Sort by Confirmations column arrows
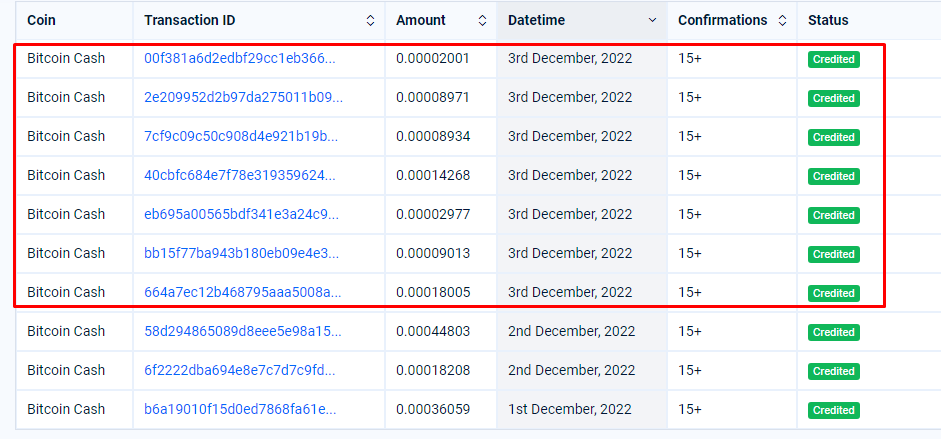 tap(782, 20)
